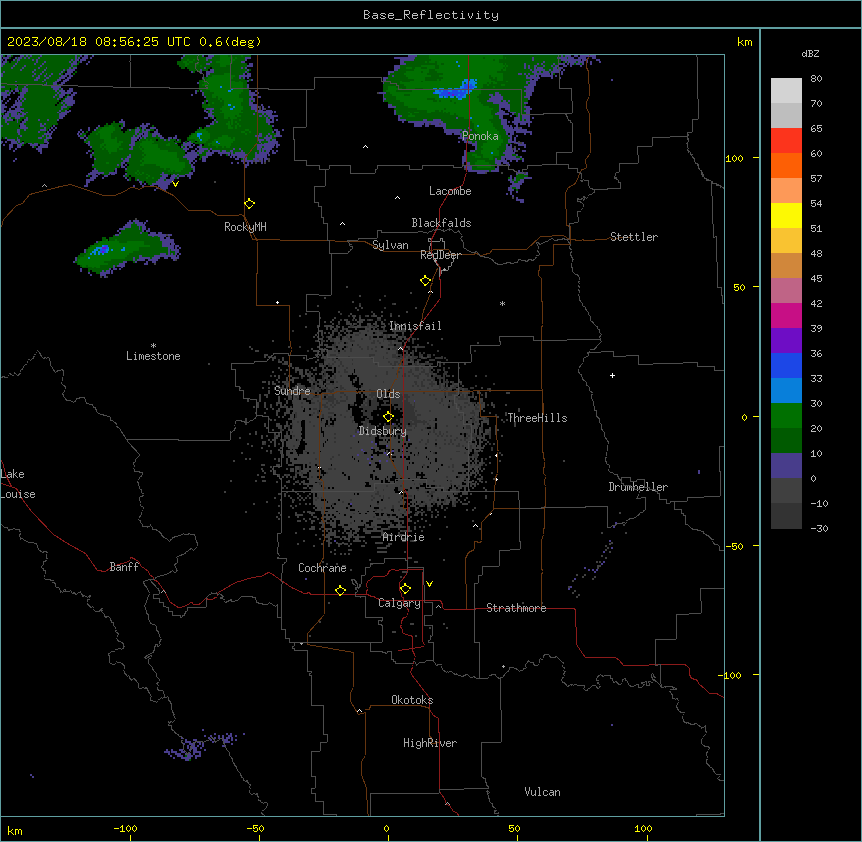
Task: Select the yellow diamond marker below Cochrane
Action: click(340, 590)
